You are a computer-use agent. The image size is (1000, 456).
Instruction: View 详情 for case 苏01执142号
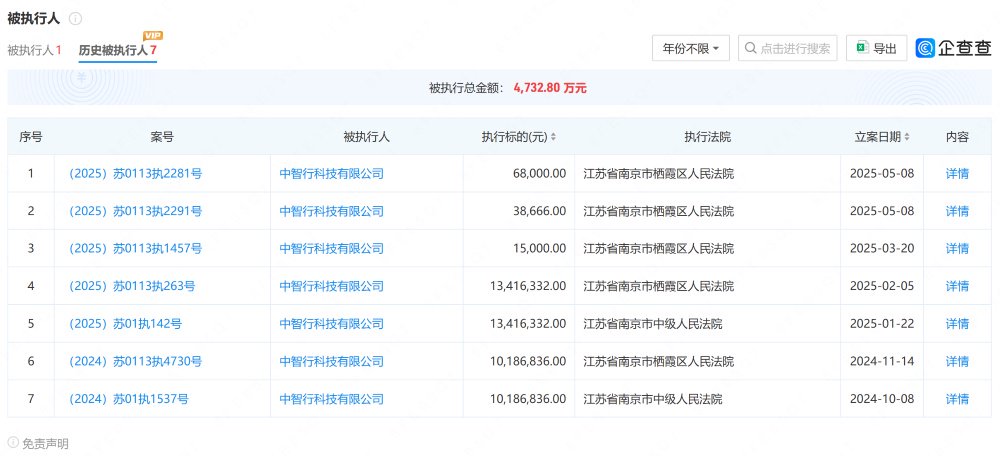pyautogui.click(x=957, y=324)
